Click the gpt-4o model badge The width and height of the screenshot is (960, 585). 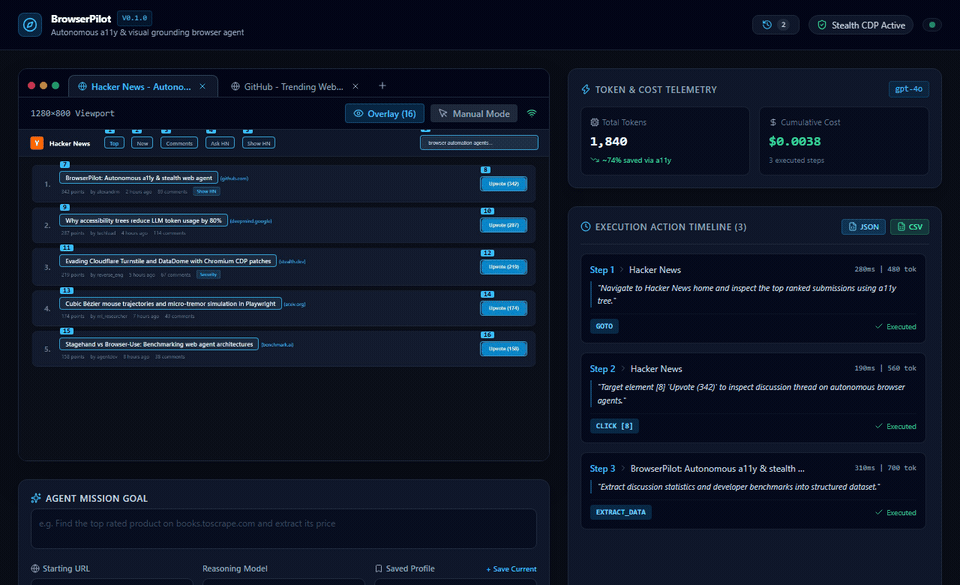tap(909, 89)
